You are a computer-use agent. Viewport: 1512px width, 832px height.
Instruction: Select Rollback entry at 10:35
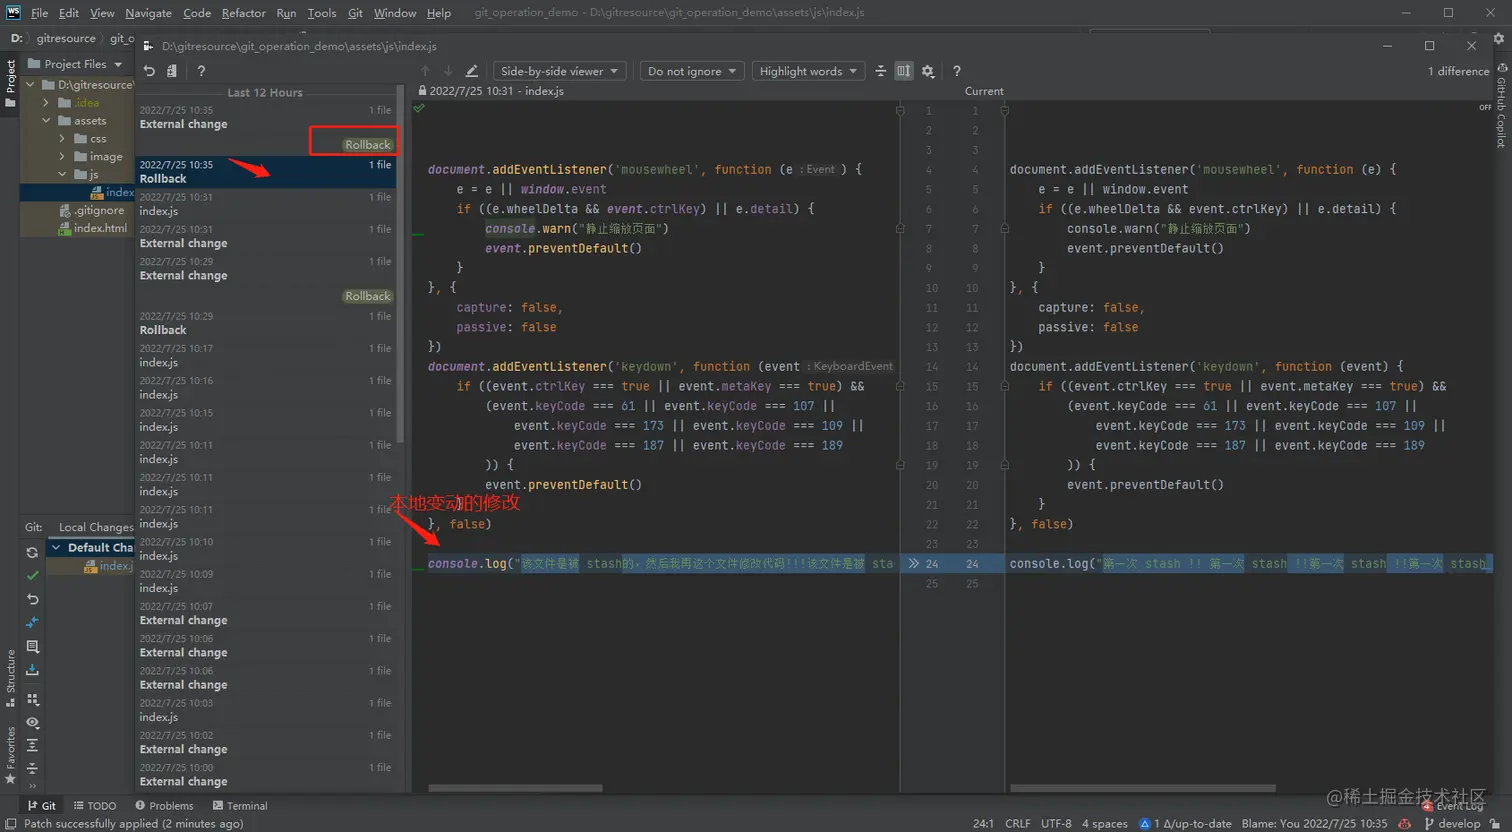tap(266, 172)
